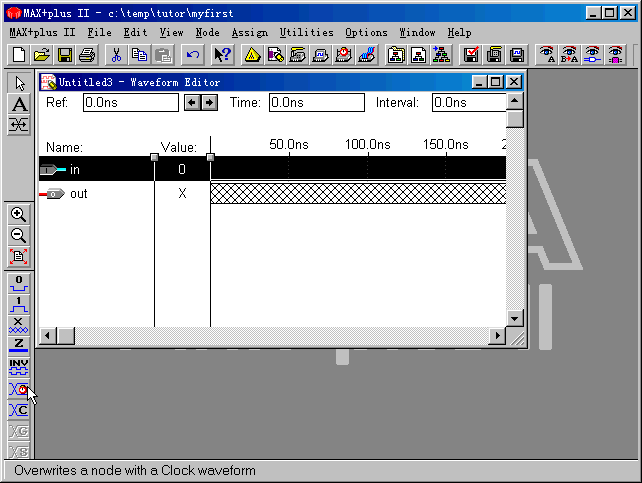
Task: Click the Save file toolbar icon
Action: click(x=64, y=55)
